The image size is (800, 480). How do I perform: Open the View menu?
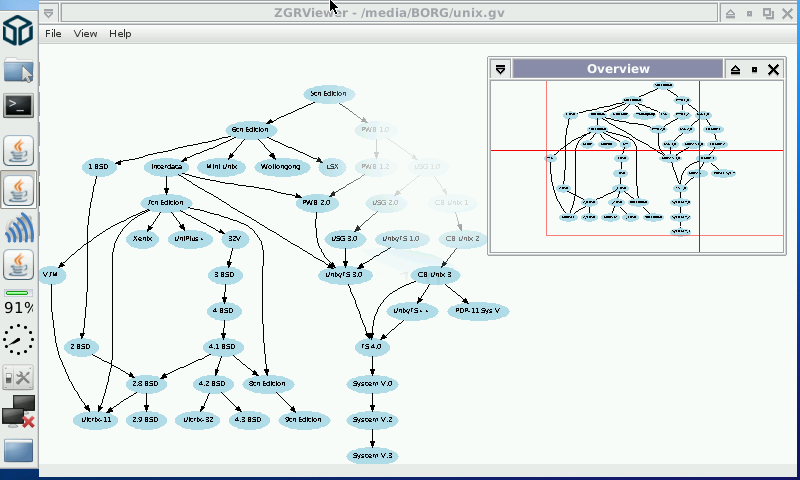pos(85,34)
